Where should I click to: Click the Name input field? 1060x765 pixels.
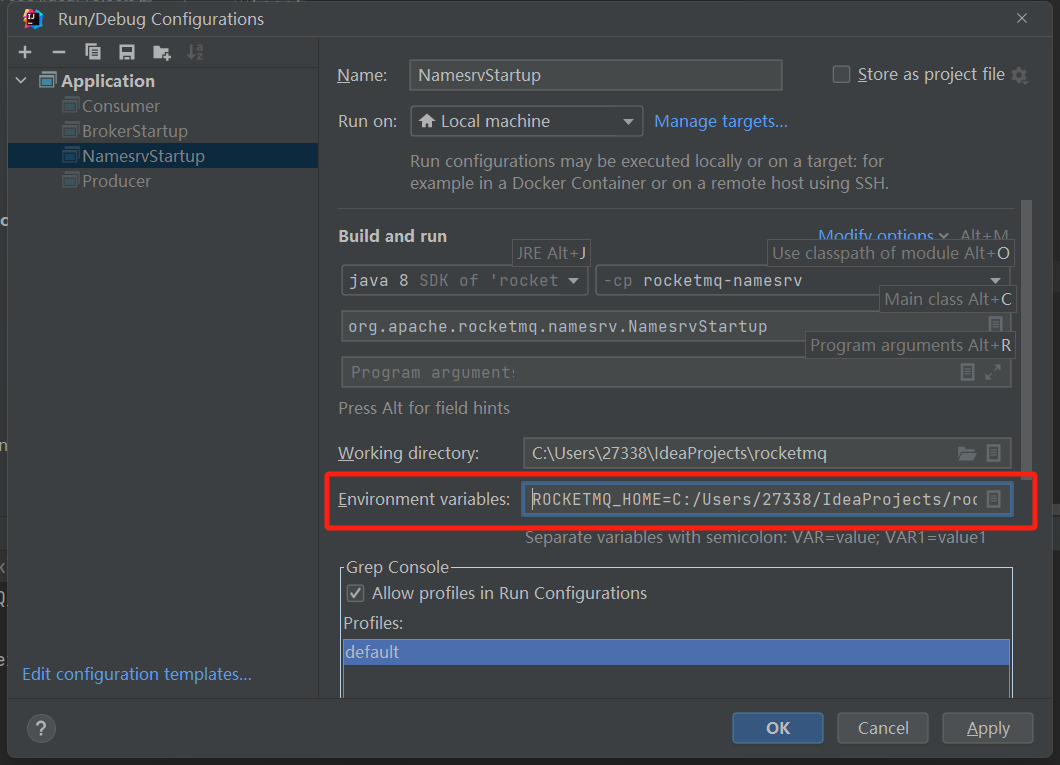pos(596,75)
